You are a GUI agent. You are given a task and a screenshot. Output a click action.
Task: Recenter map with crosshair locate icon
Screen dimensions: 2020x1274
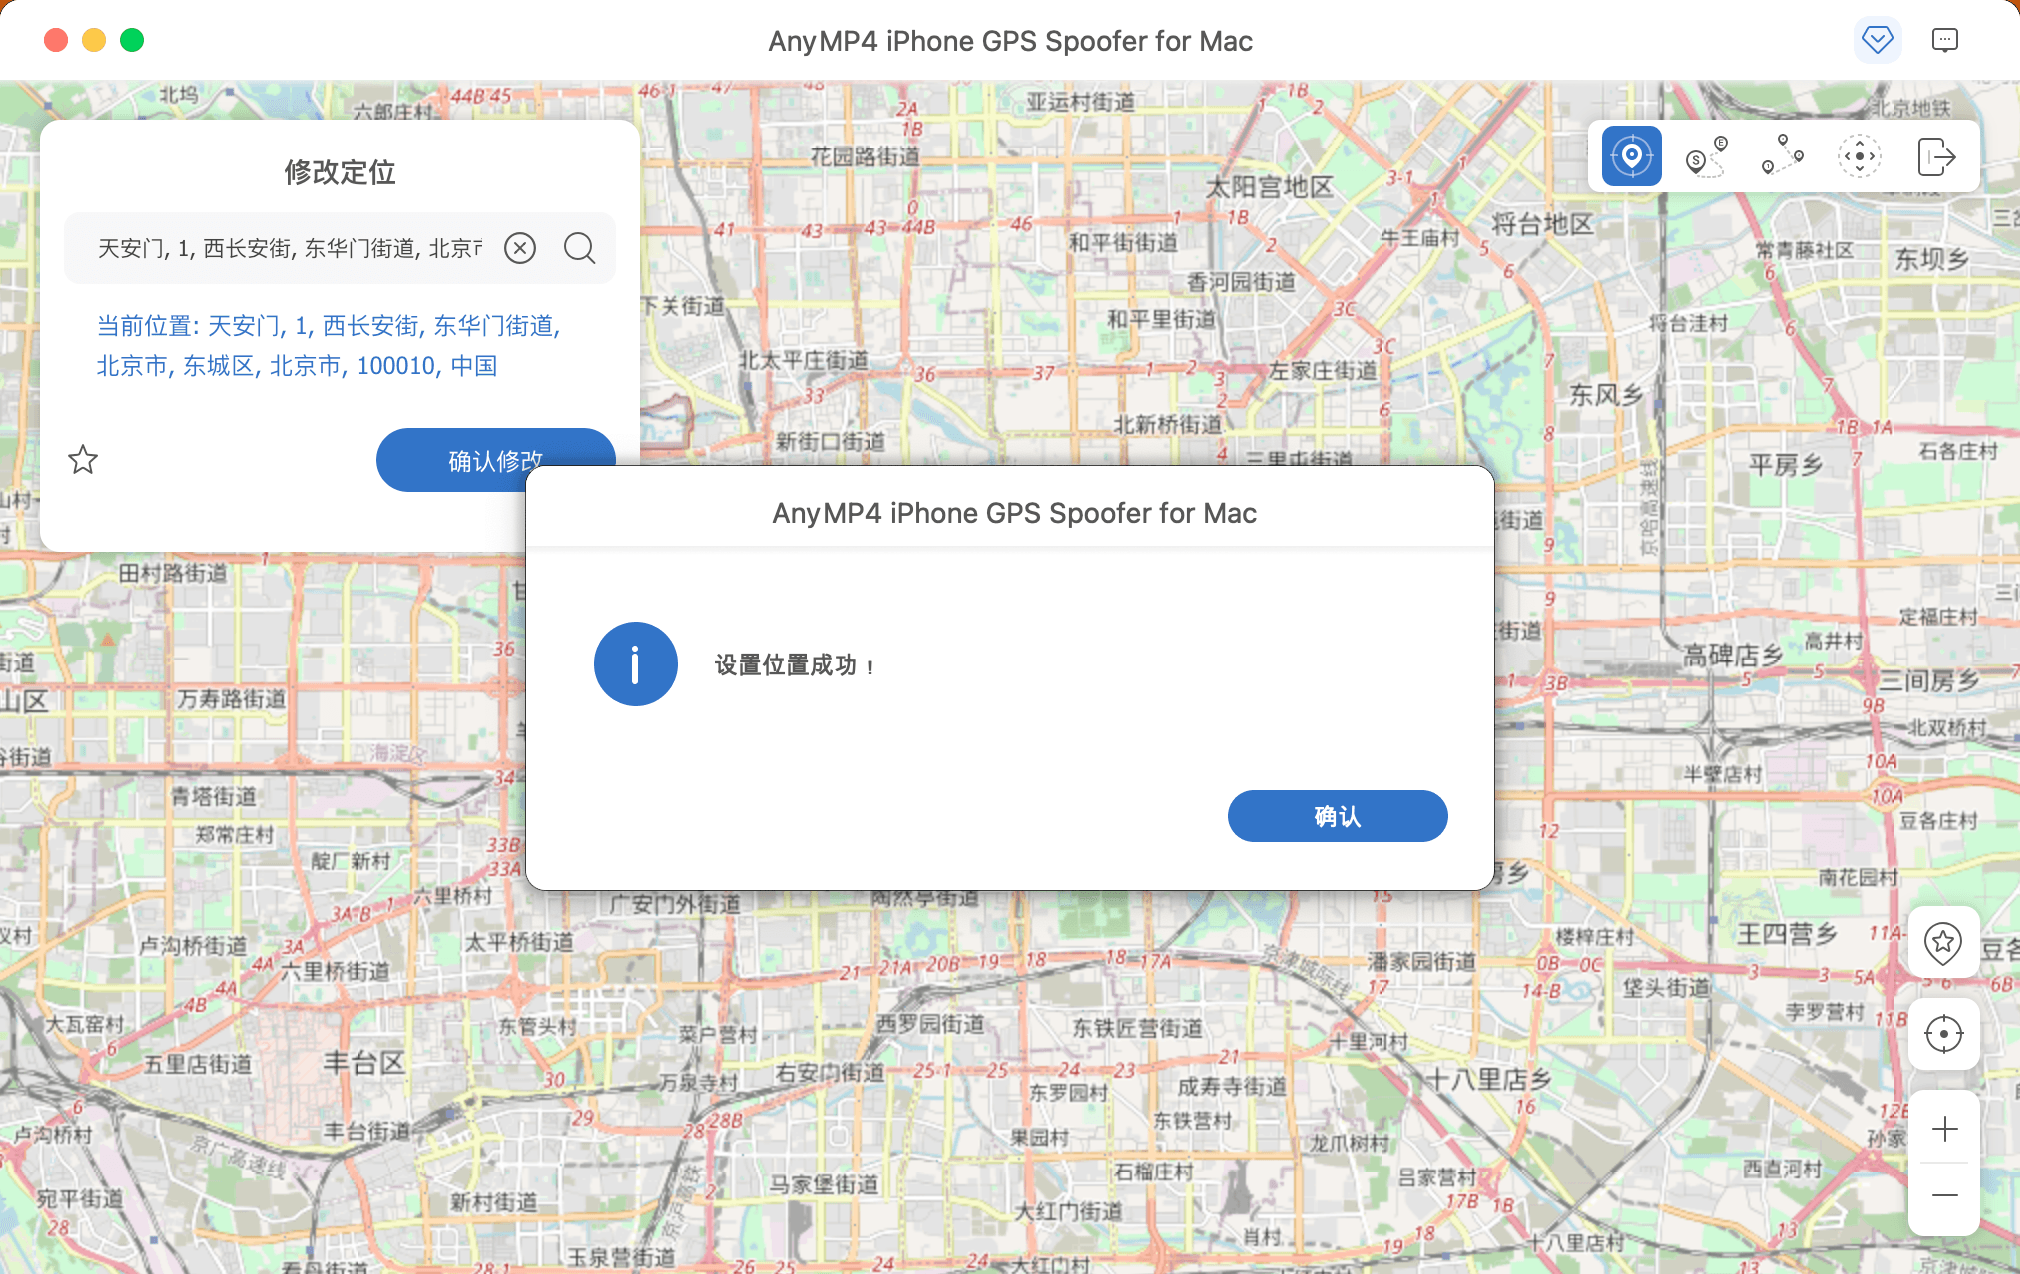(x=1943, y=1034)
